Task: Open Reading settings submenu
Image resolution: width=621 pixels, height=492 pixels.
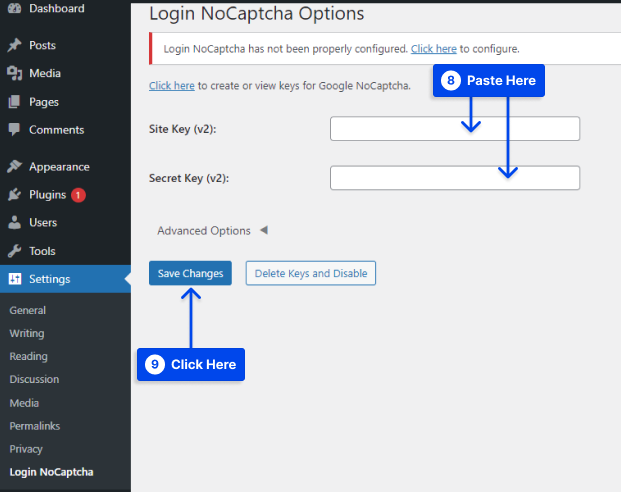Action: 29,356
